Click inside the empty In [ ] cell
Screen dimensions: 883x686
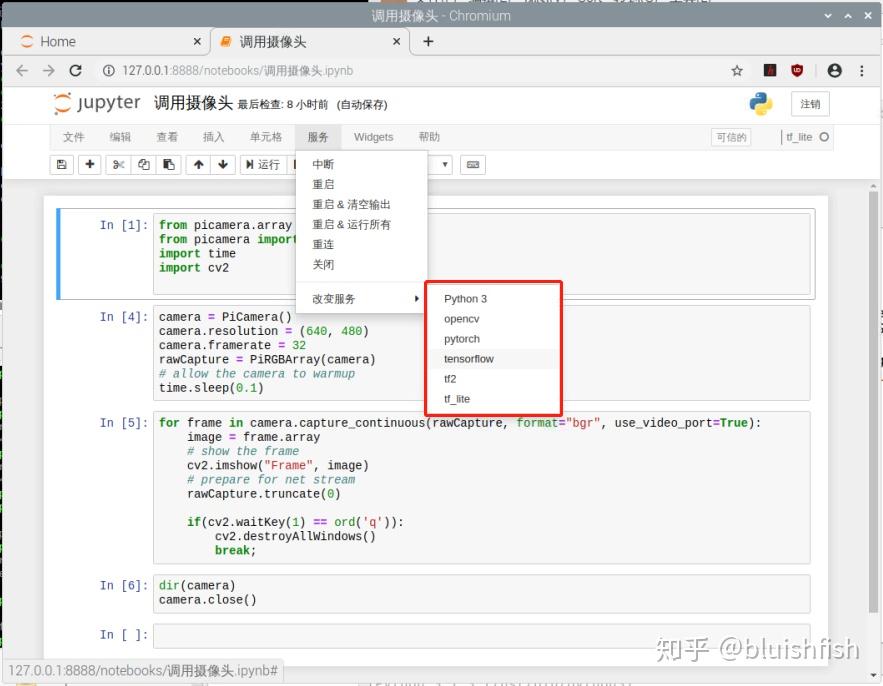(400, 634)
